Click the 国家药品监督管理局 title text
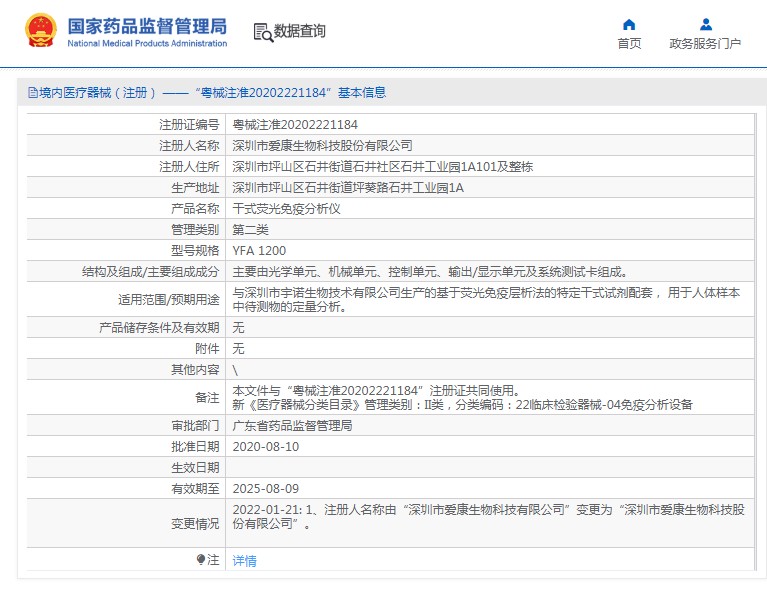Image resolution: width=767 pixels, height=590 pixels. tap(147, 25)
